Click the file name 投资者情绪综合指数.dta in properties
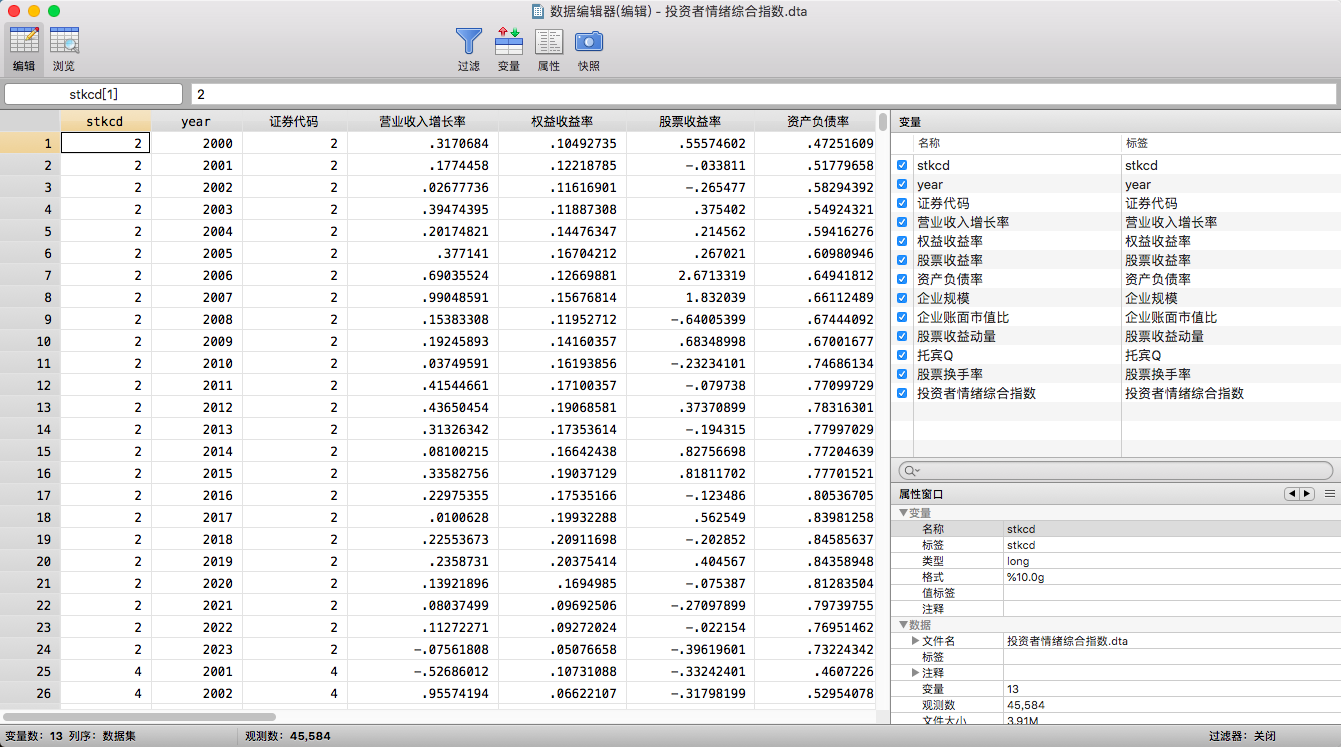This screenshot has height=747, width=1341. coord(1067,641)
